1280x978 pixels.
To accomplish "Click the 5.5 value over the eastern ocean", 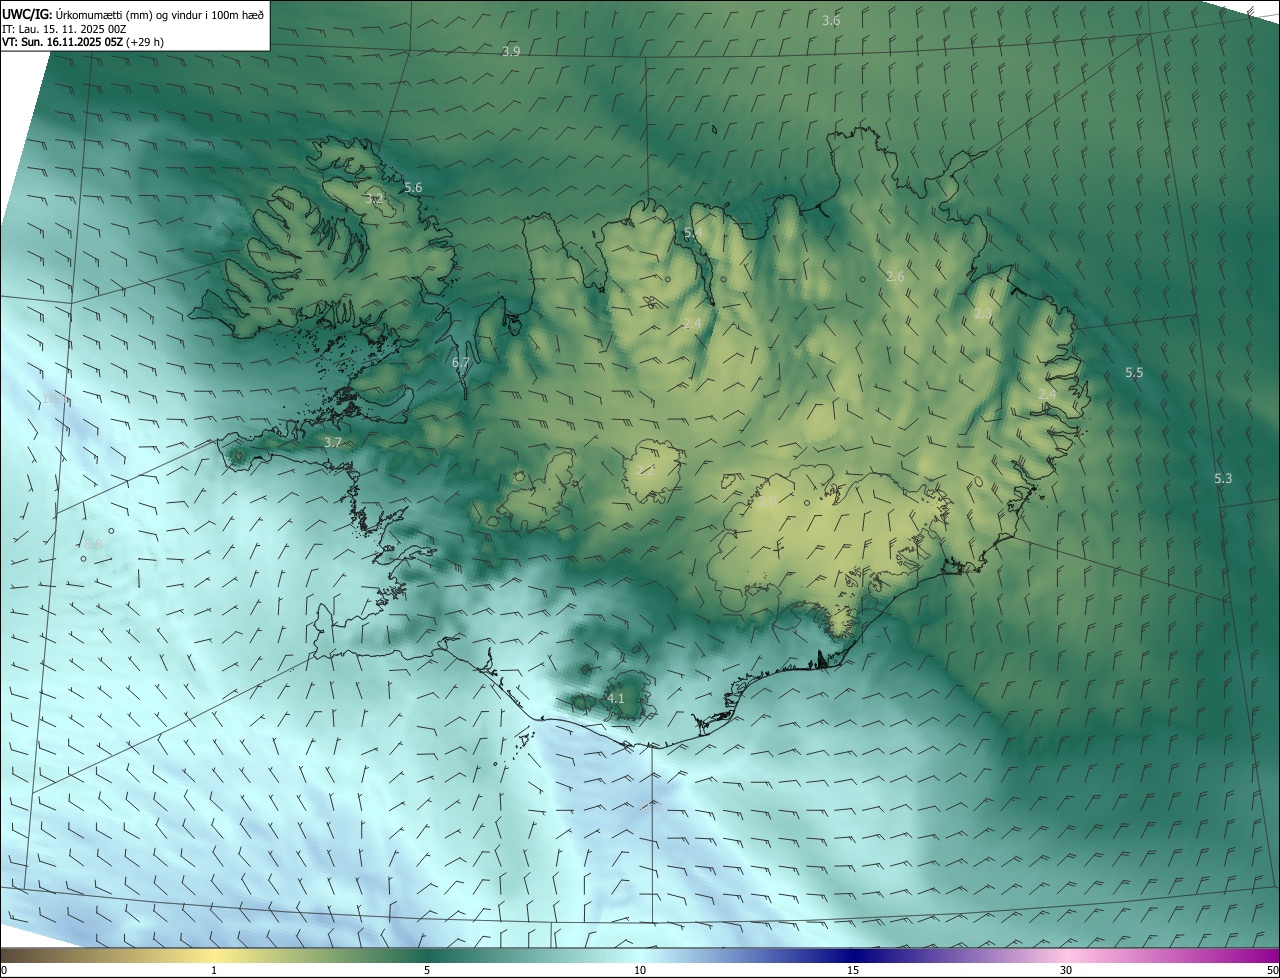I will coord(1134,372).
